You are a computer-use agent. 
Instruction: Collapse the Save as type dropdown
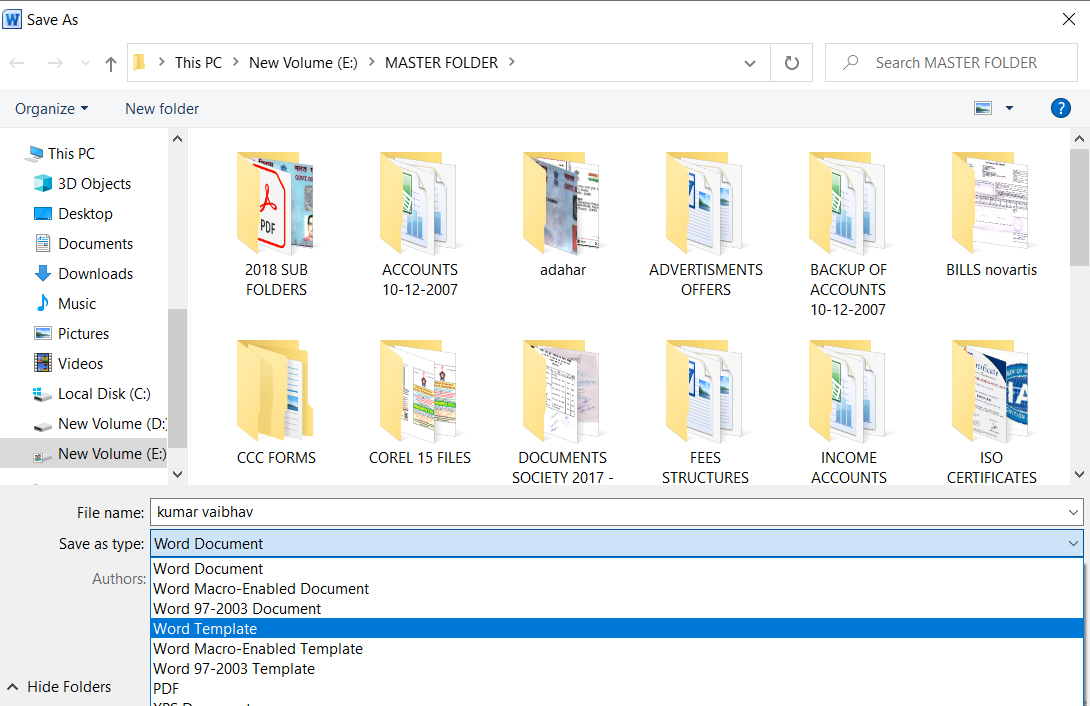pos(1073,543)
